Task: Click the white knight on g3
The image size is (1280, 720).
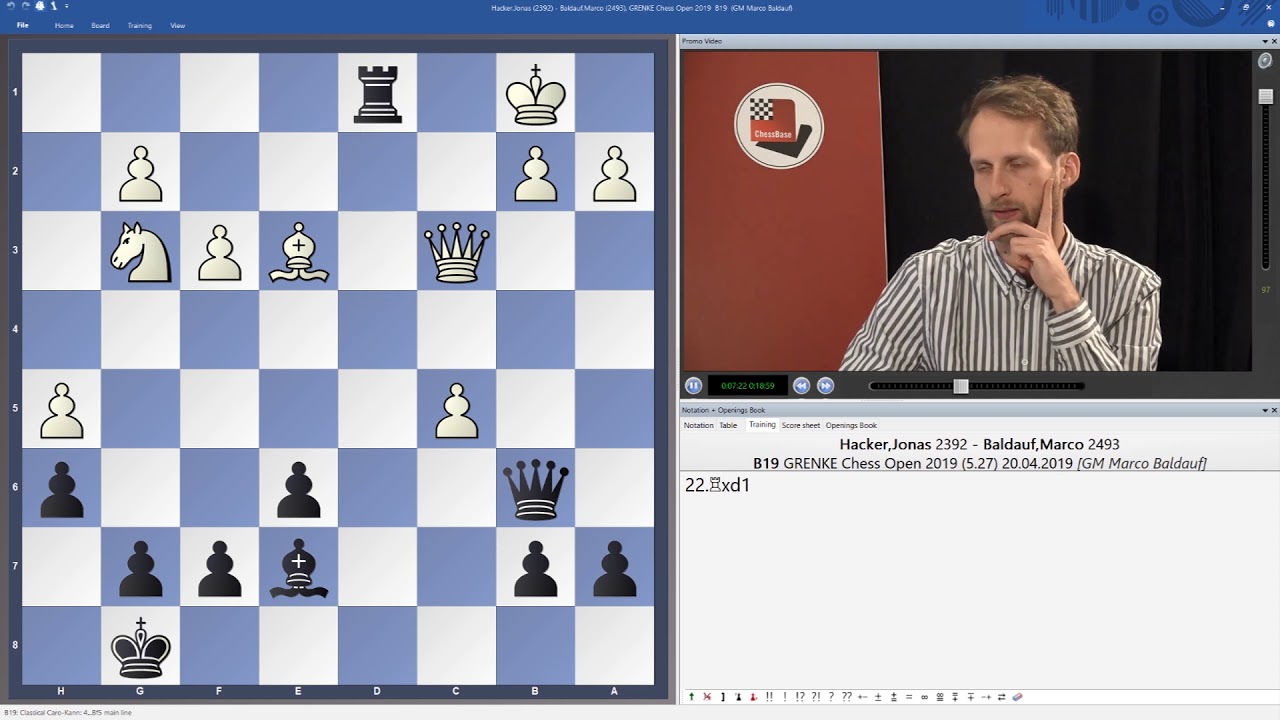Action: point(141,250)
